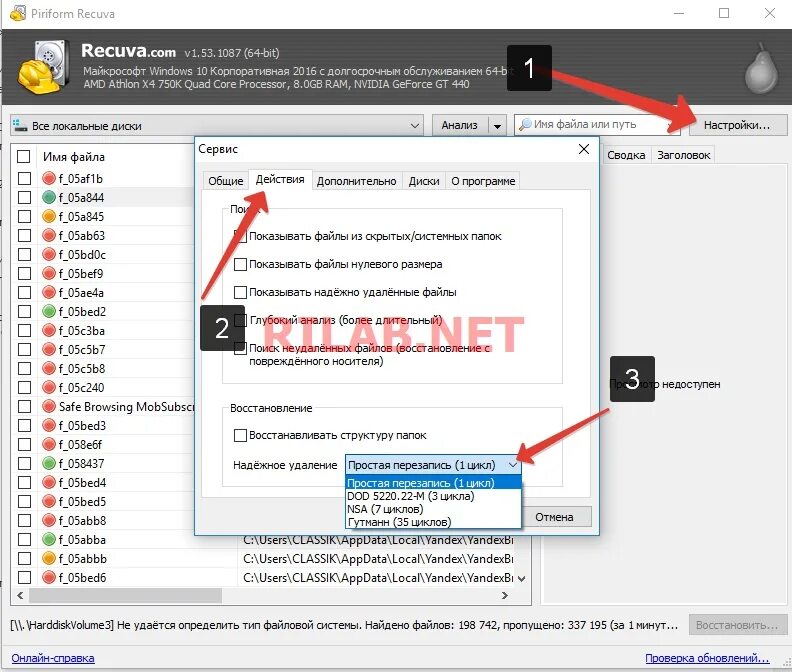Enable Показывать надёжно удалённые файлы
This screenshot has height=672, width=792.
tap(240, 292)
